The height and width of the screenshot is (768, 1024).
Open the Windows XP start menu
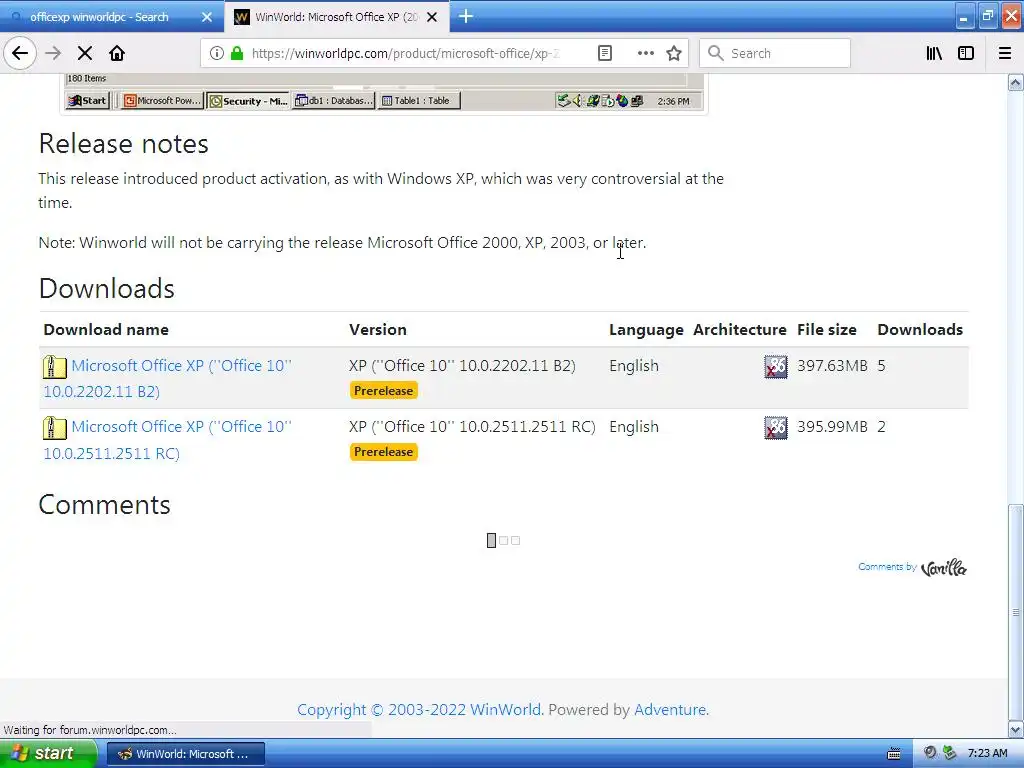[x=48, y=754]
